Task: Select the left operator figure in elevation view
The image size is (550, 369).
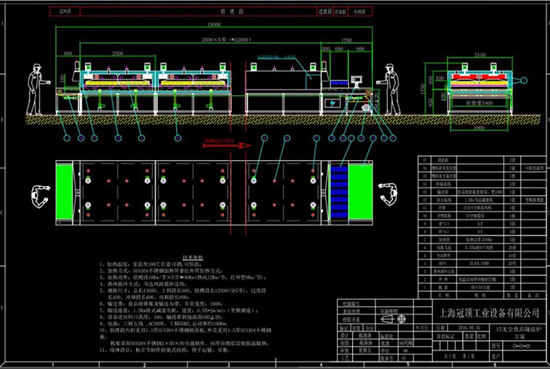Action: pyautogui.click(x=37, y=89)
